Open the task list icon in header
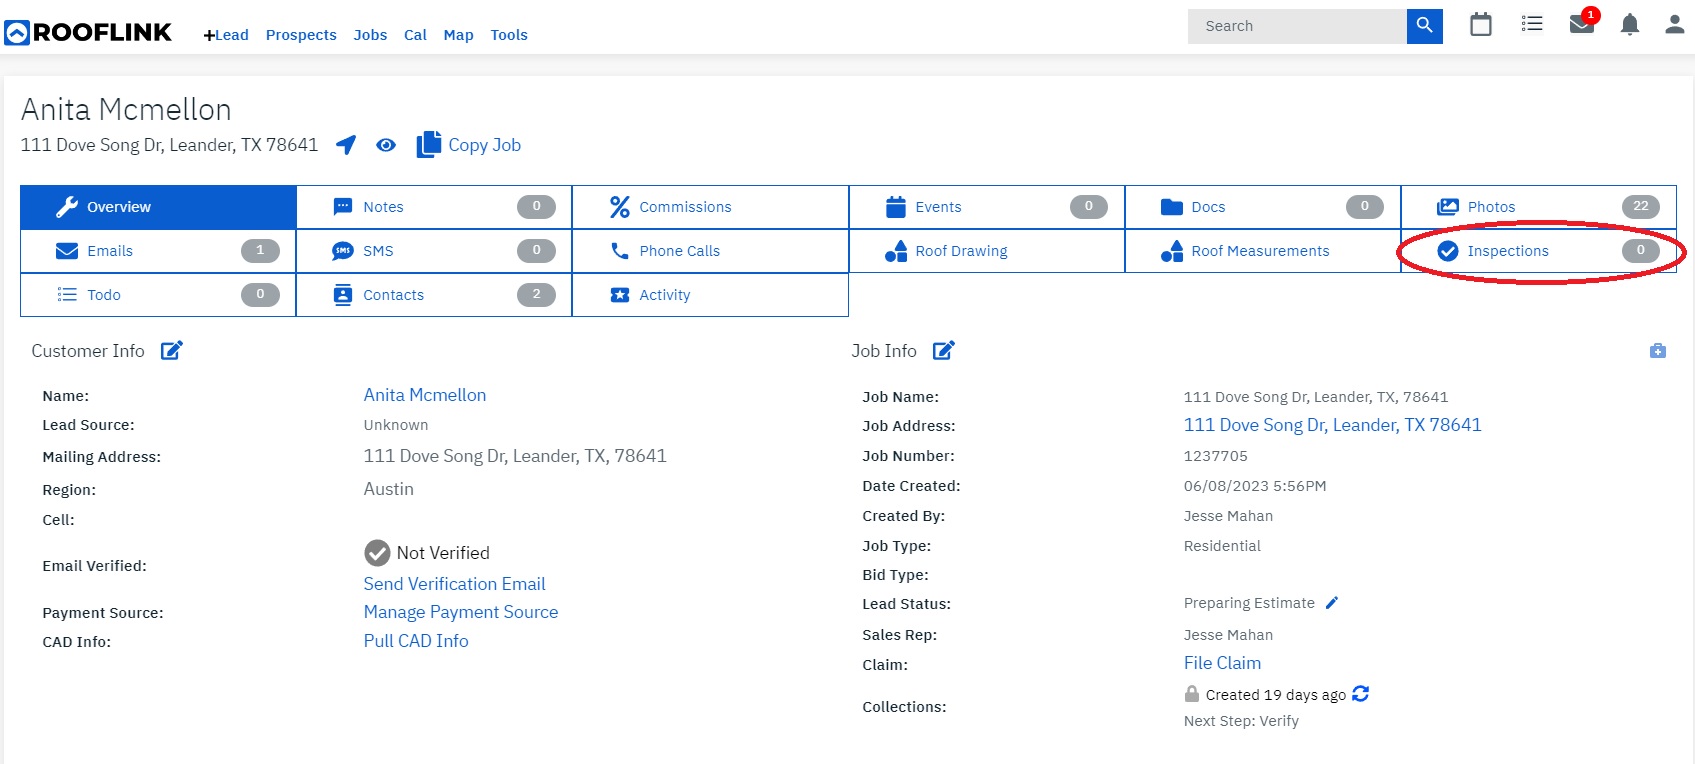 (x=1532, y=24)
